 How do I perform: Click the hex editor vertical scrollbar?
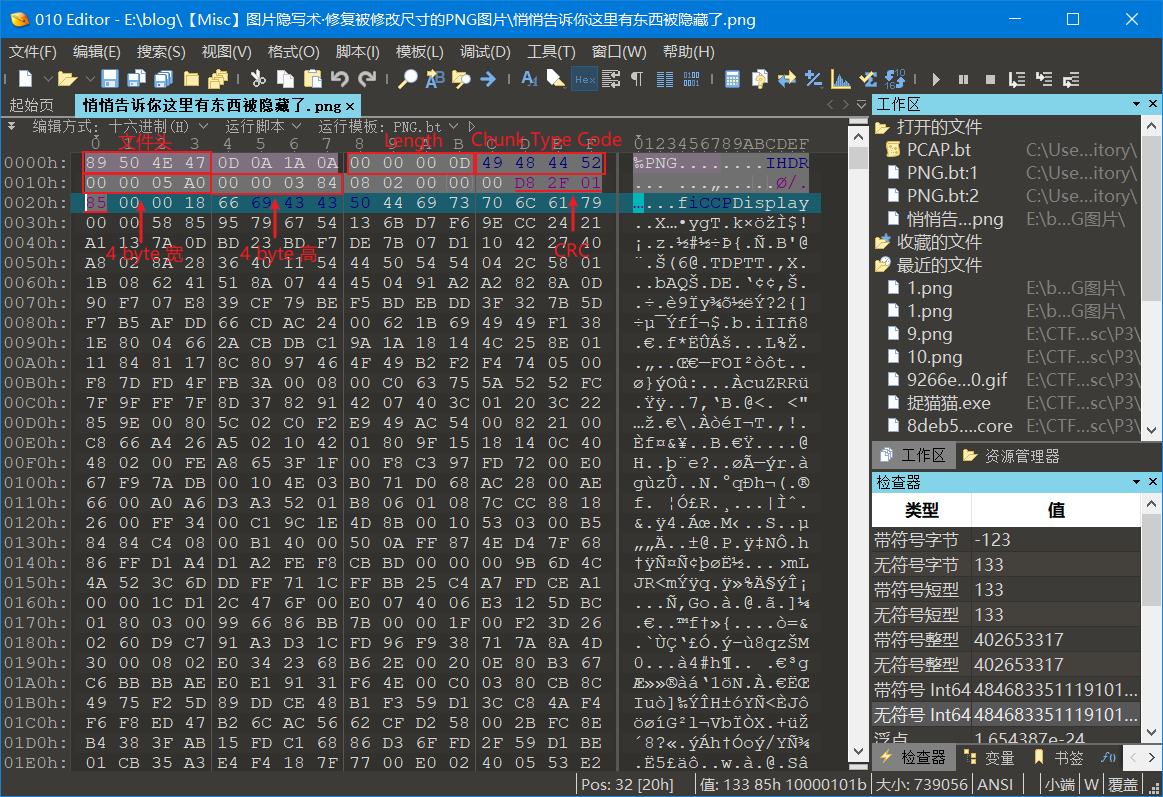pyautogui.click(x=858, y=447)
